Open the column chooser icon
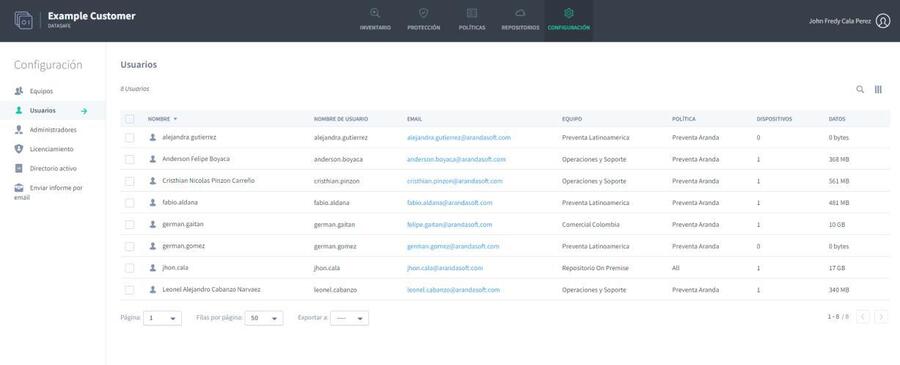Image resolution: width=900 pixels, height=365 pixels. pos(878,90)
